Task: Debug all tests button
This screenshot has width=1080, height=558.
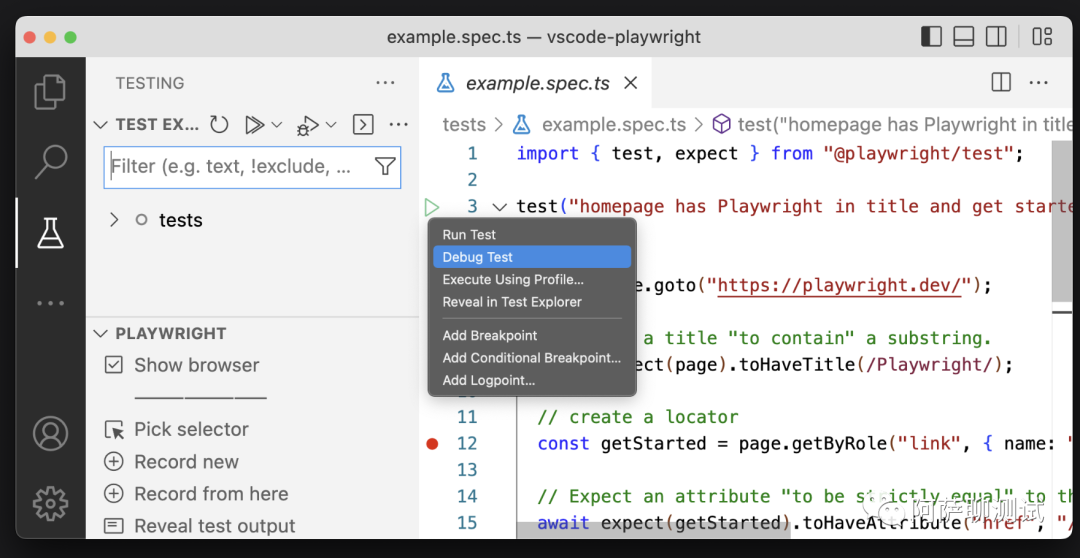Action: click(307, 125)
